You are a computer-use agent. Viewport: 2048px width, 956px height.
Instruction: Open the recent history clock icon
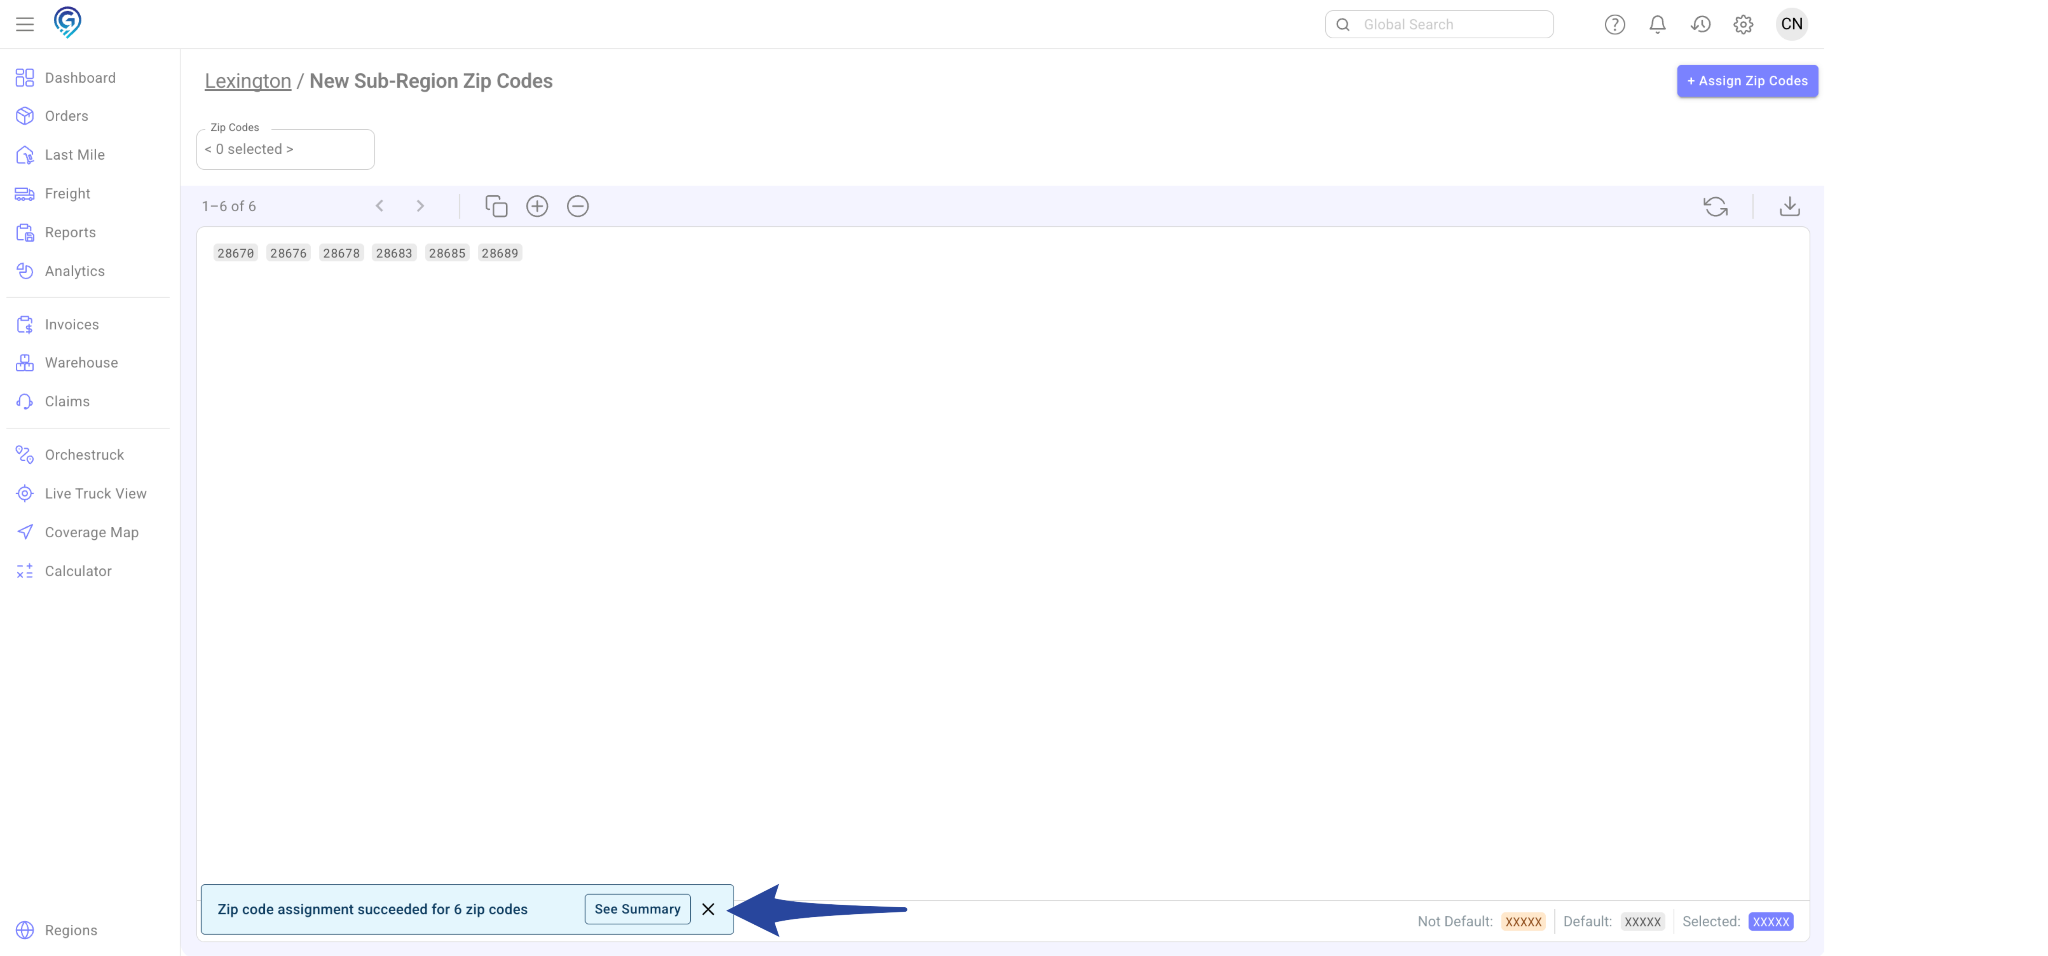click(x=1700, y=25)
